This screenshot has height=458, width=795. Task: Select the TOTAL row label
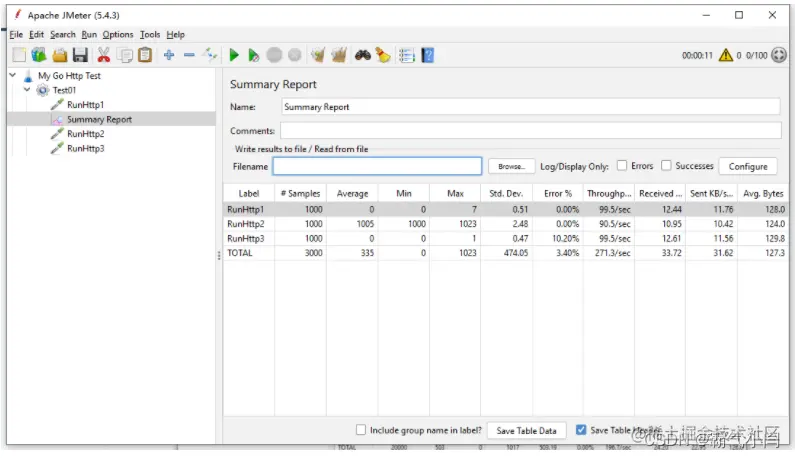point(240,253)
